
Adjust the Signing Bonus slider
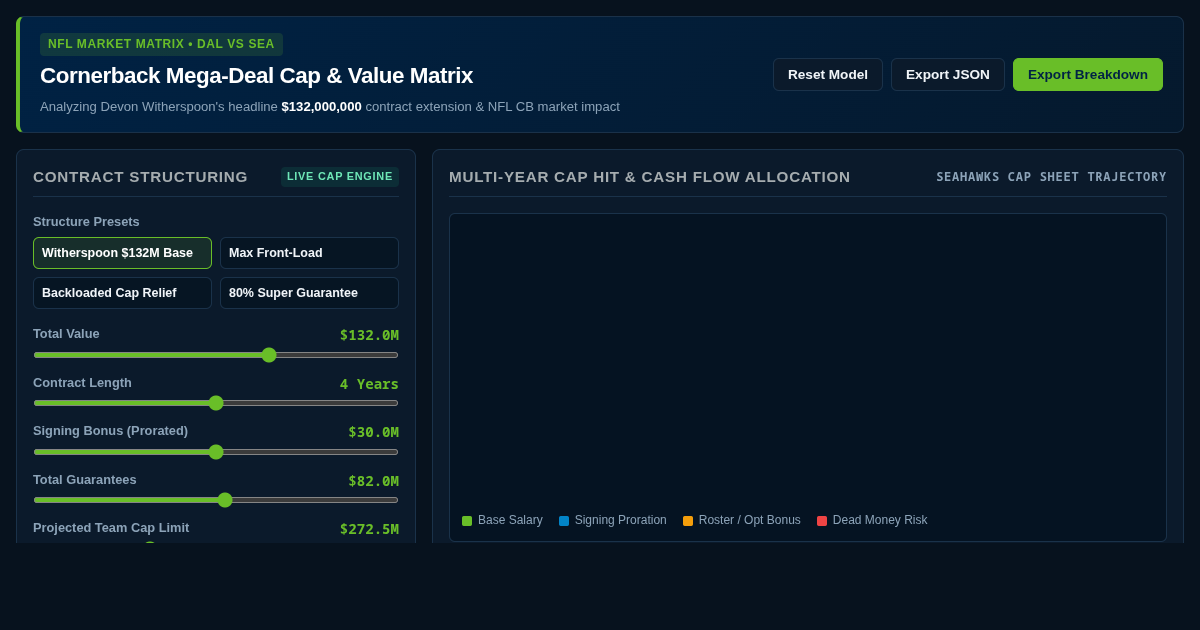point(216,452)
